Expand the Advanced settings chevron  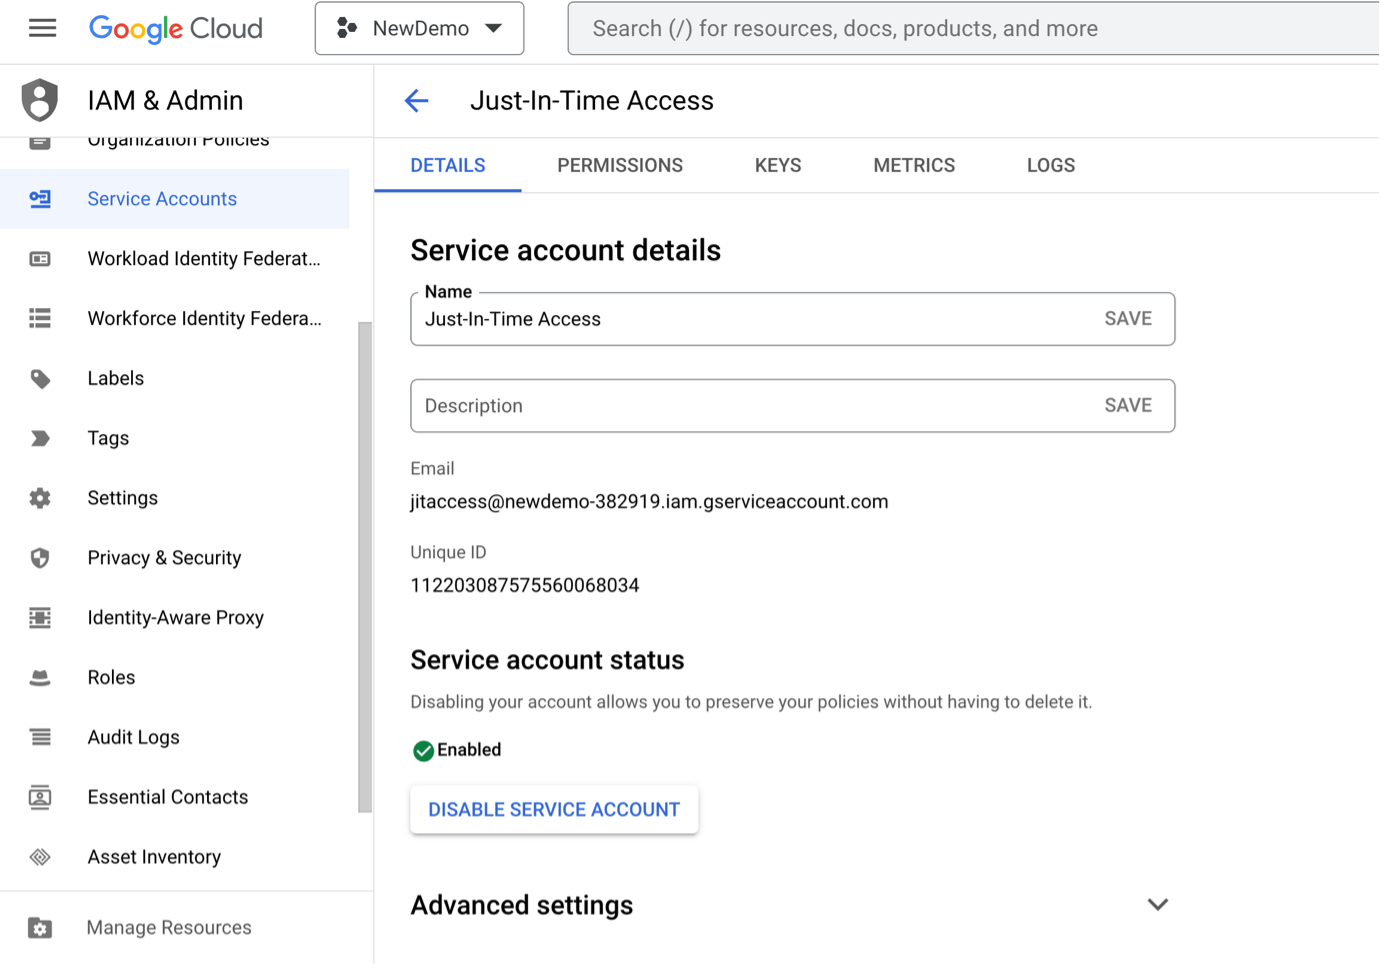[1157, 905]
